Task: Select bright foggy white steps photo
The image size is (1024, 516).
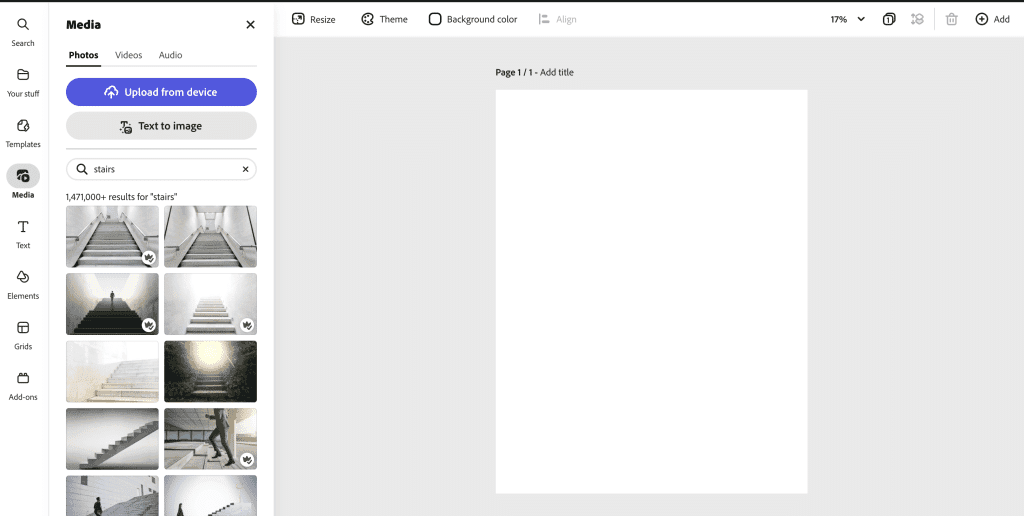Action: 210,304
